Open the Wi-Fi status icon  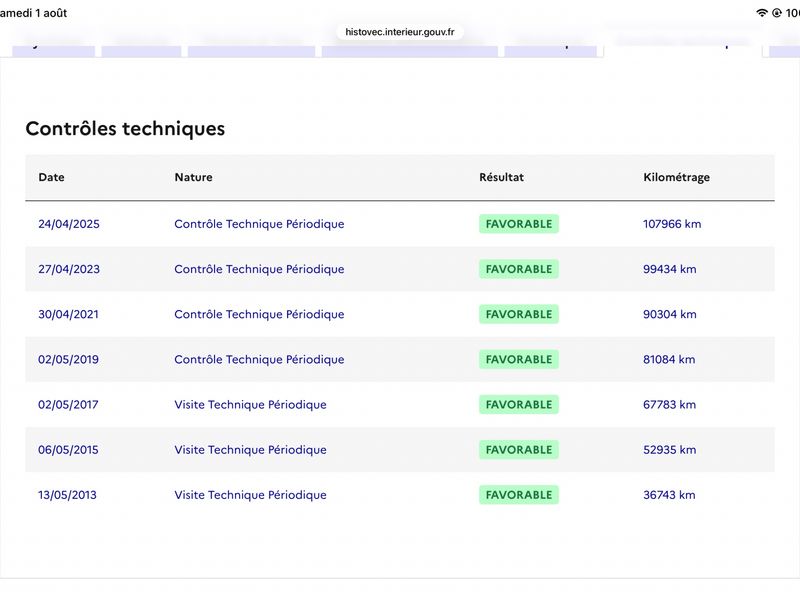pos(762,13)
